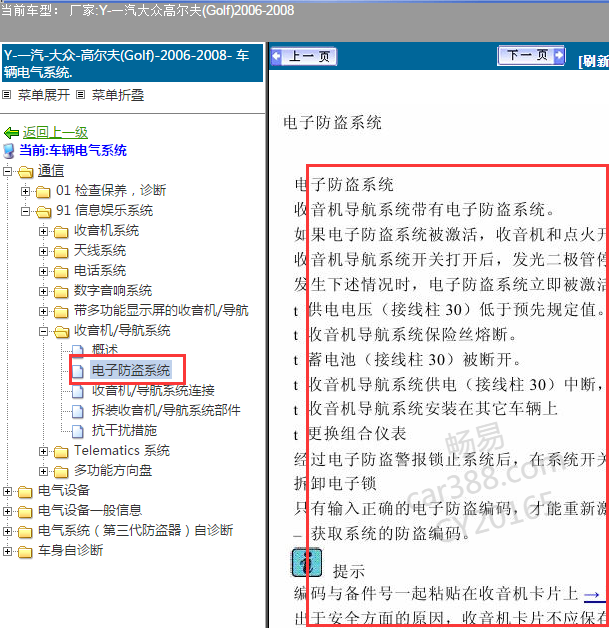This screenshot has width=609, height=628.
Task: Expand the 电气设备 node
Action: (7, 491)
